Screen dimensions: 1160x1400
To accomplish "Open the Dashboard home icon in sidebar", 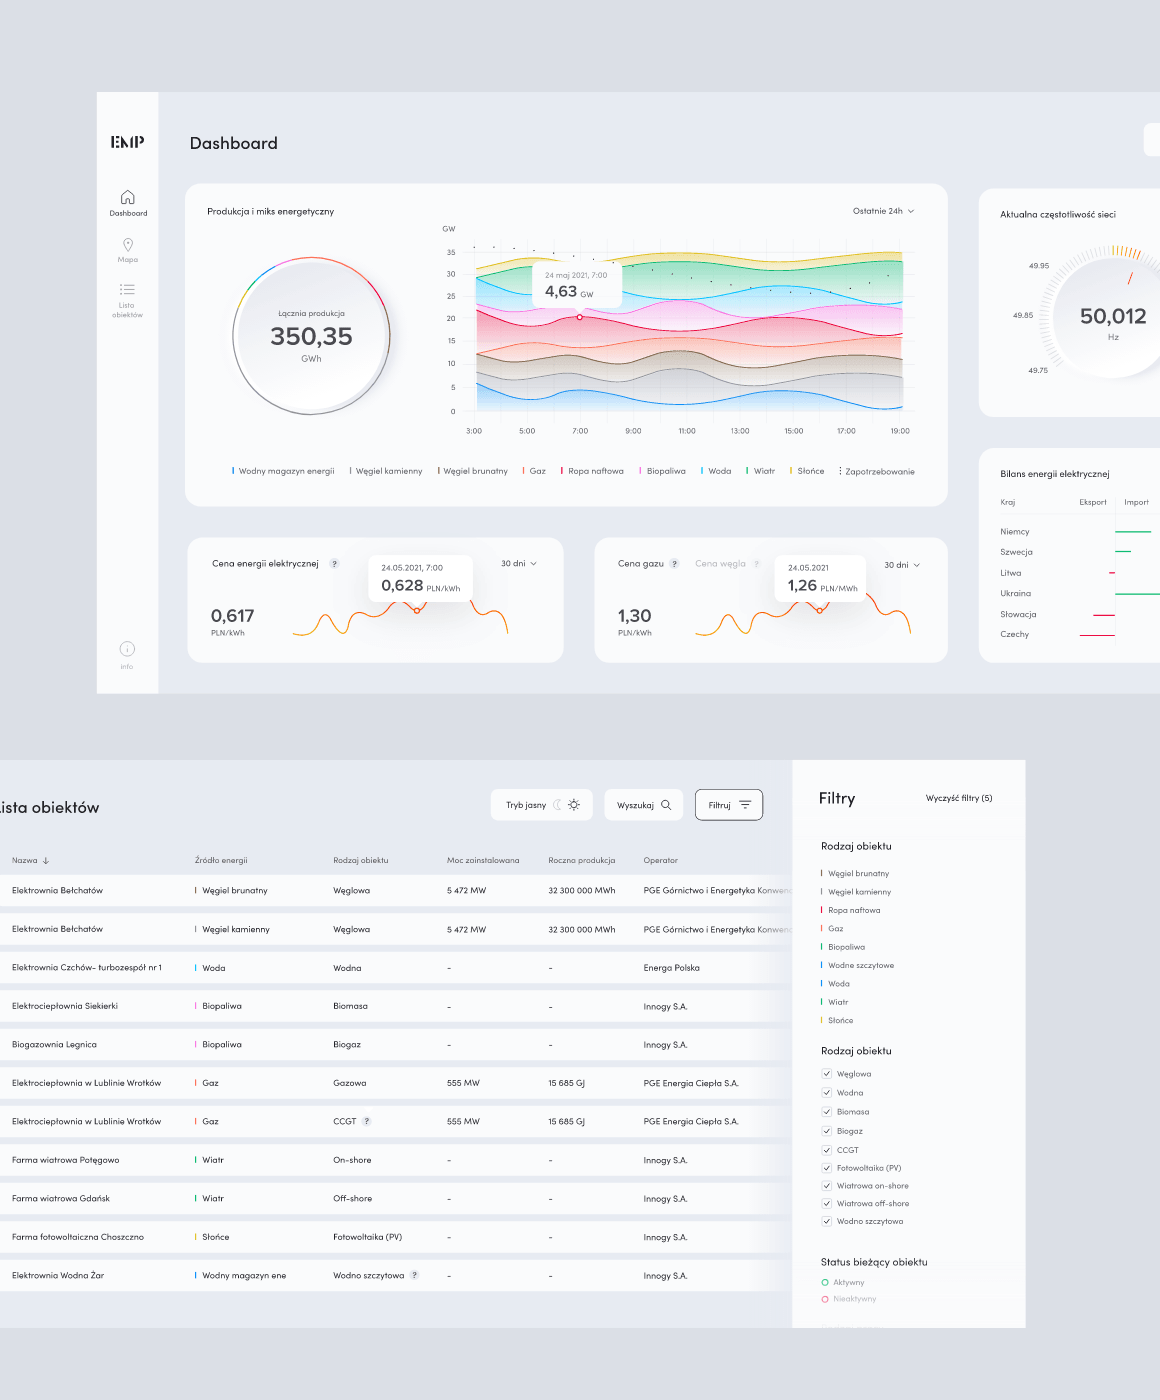I will pyautogui.click(x=127, y=198).
